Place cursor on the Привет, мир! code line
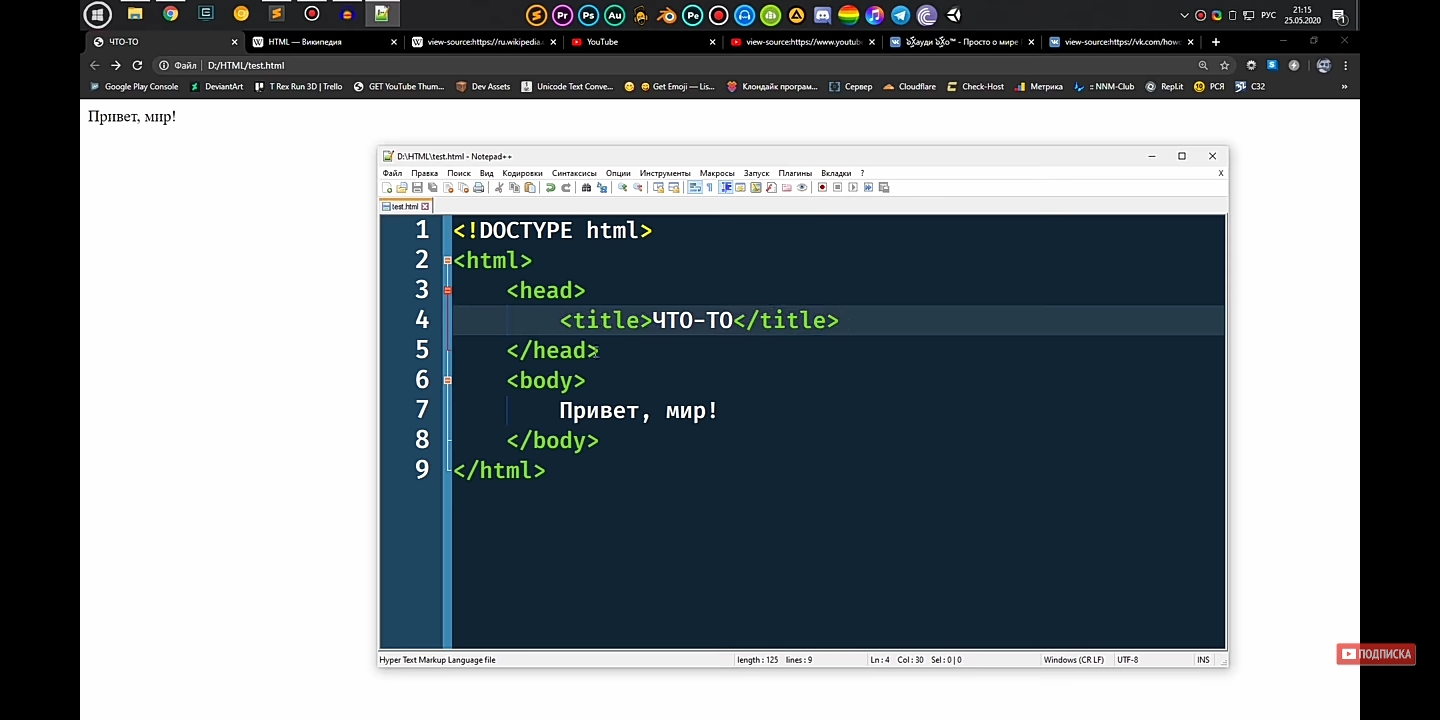This screenshot has height=720, width=1440. pyautogui.click(x=638, y=410)
